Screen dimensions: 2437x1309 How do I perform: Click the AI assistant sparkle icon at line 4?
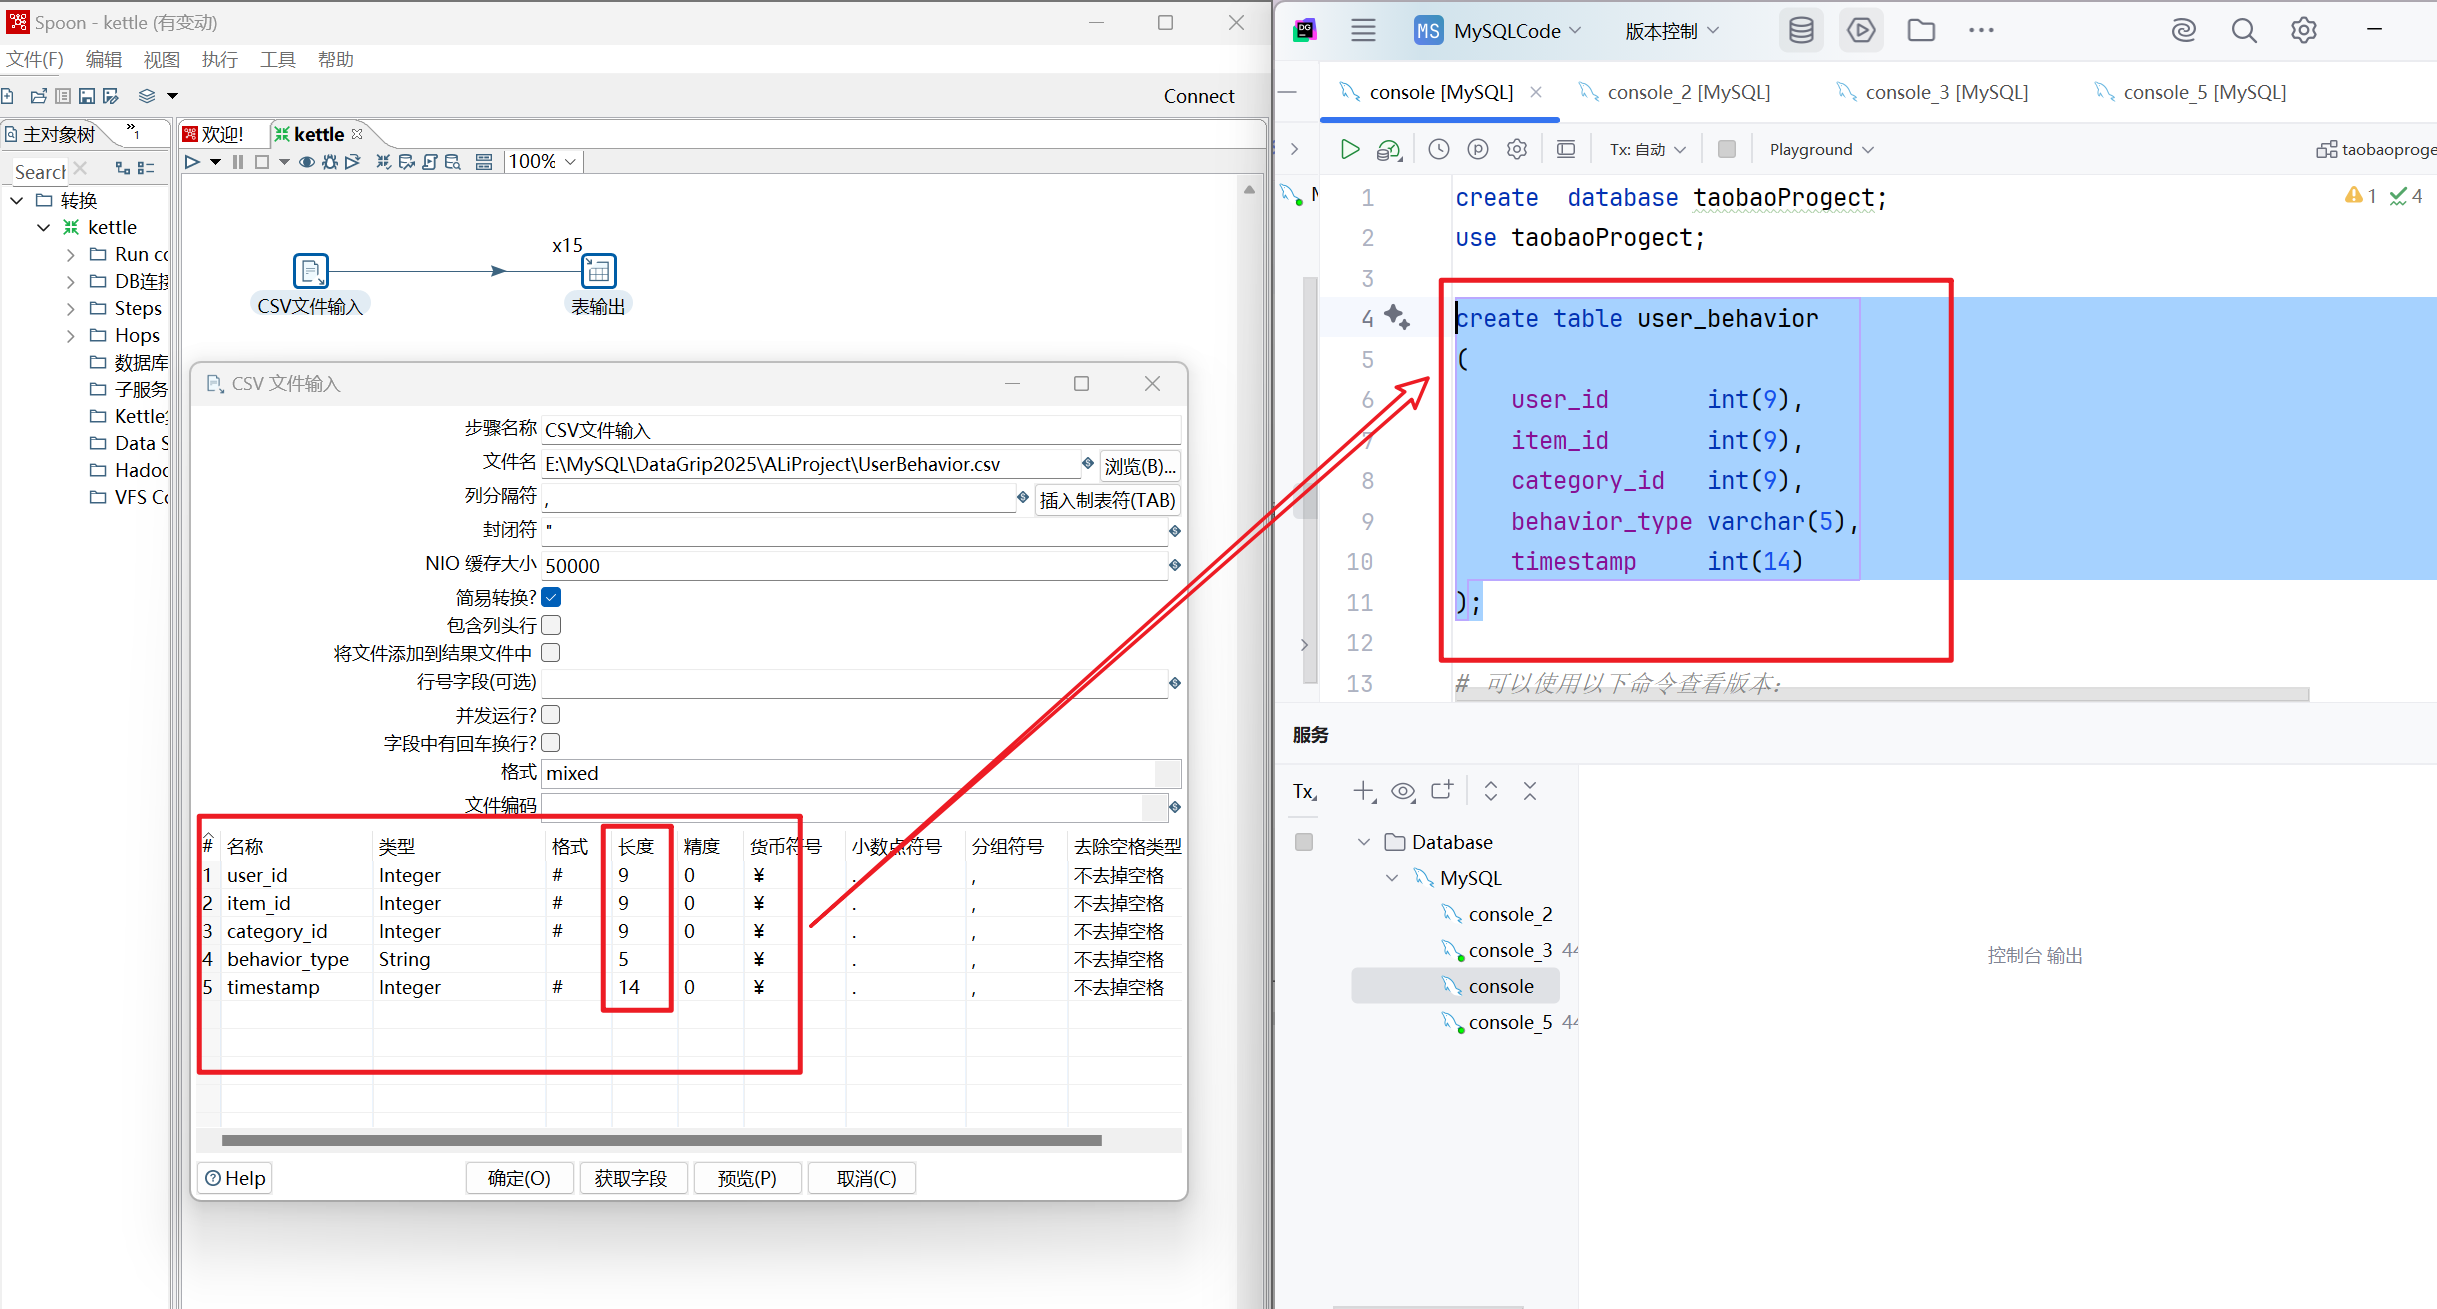[1397, 318]
